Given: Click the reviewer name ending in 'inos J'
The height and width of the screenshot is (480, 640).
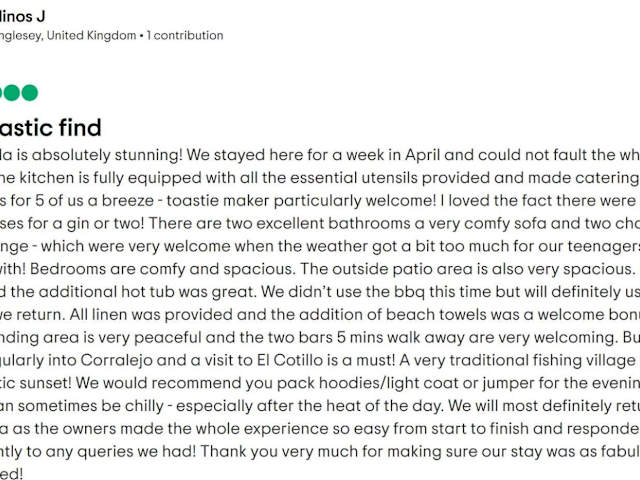Looking at the screenshot, I should pos(22,16).
